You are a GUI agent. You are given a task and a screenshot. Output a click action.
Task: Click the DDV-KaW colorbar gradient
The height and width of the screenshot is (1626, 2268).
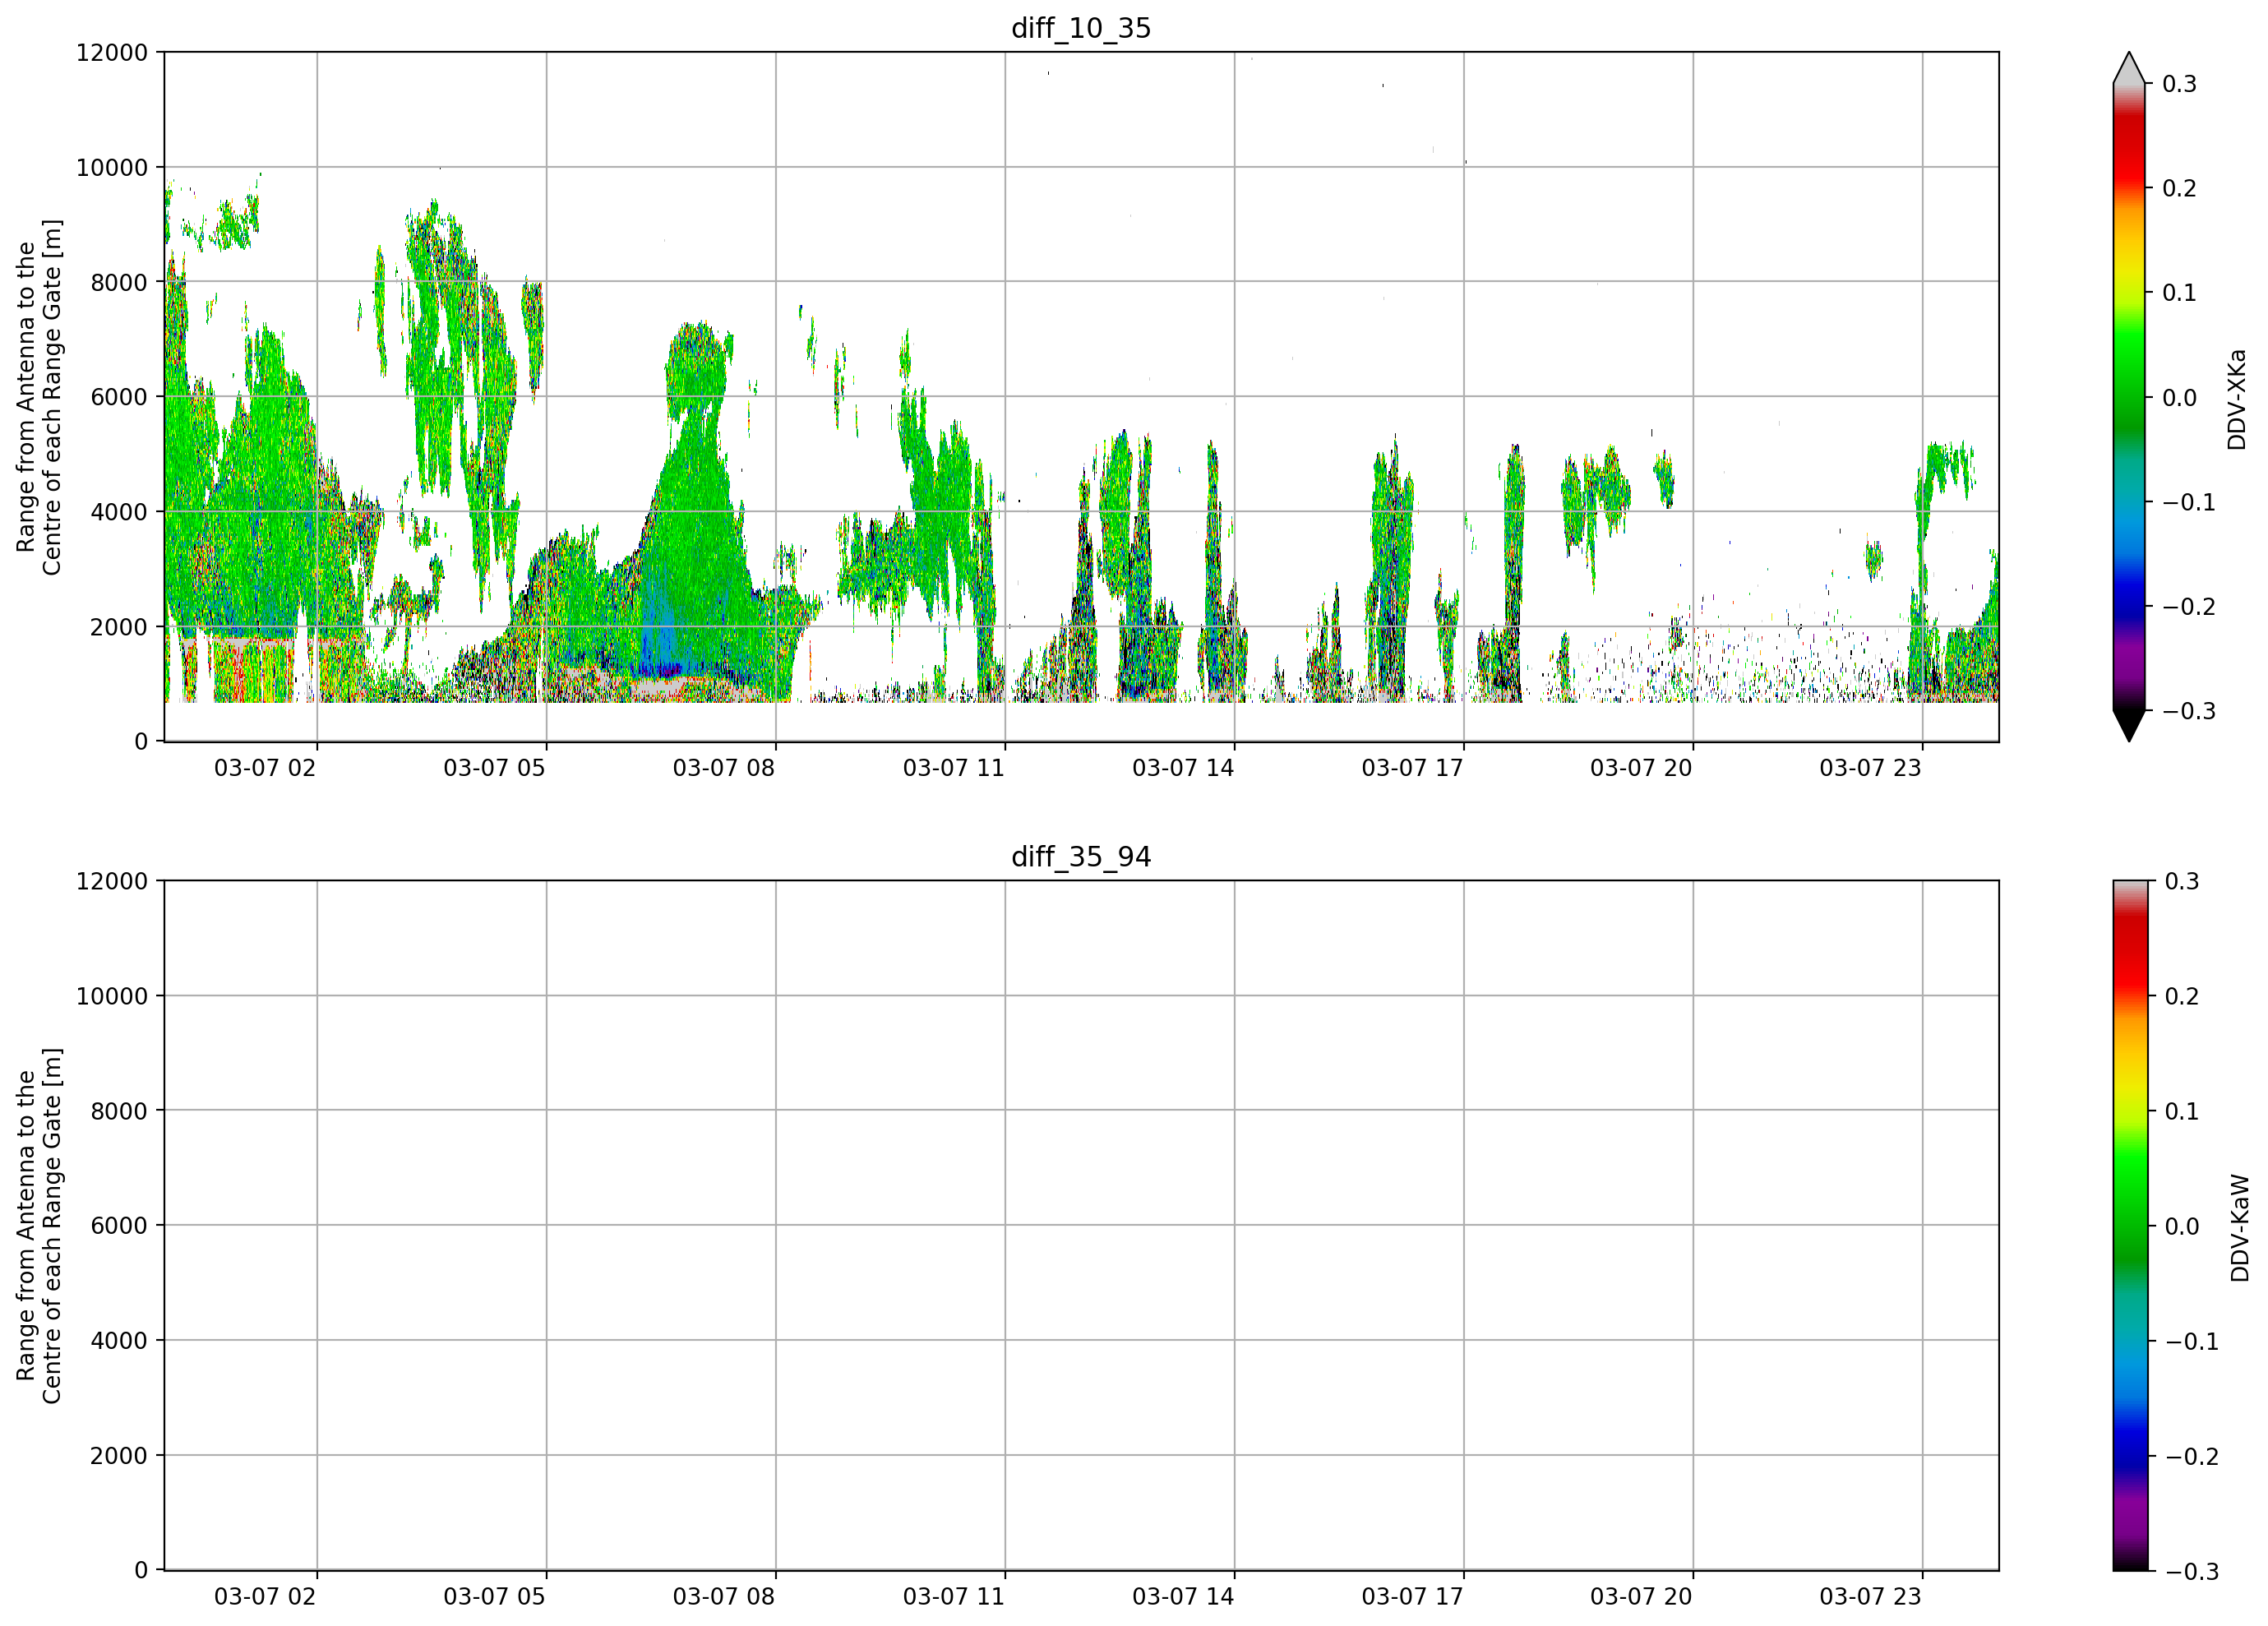click(x=2129, y=1225)
